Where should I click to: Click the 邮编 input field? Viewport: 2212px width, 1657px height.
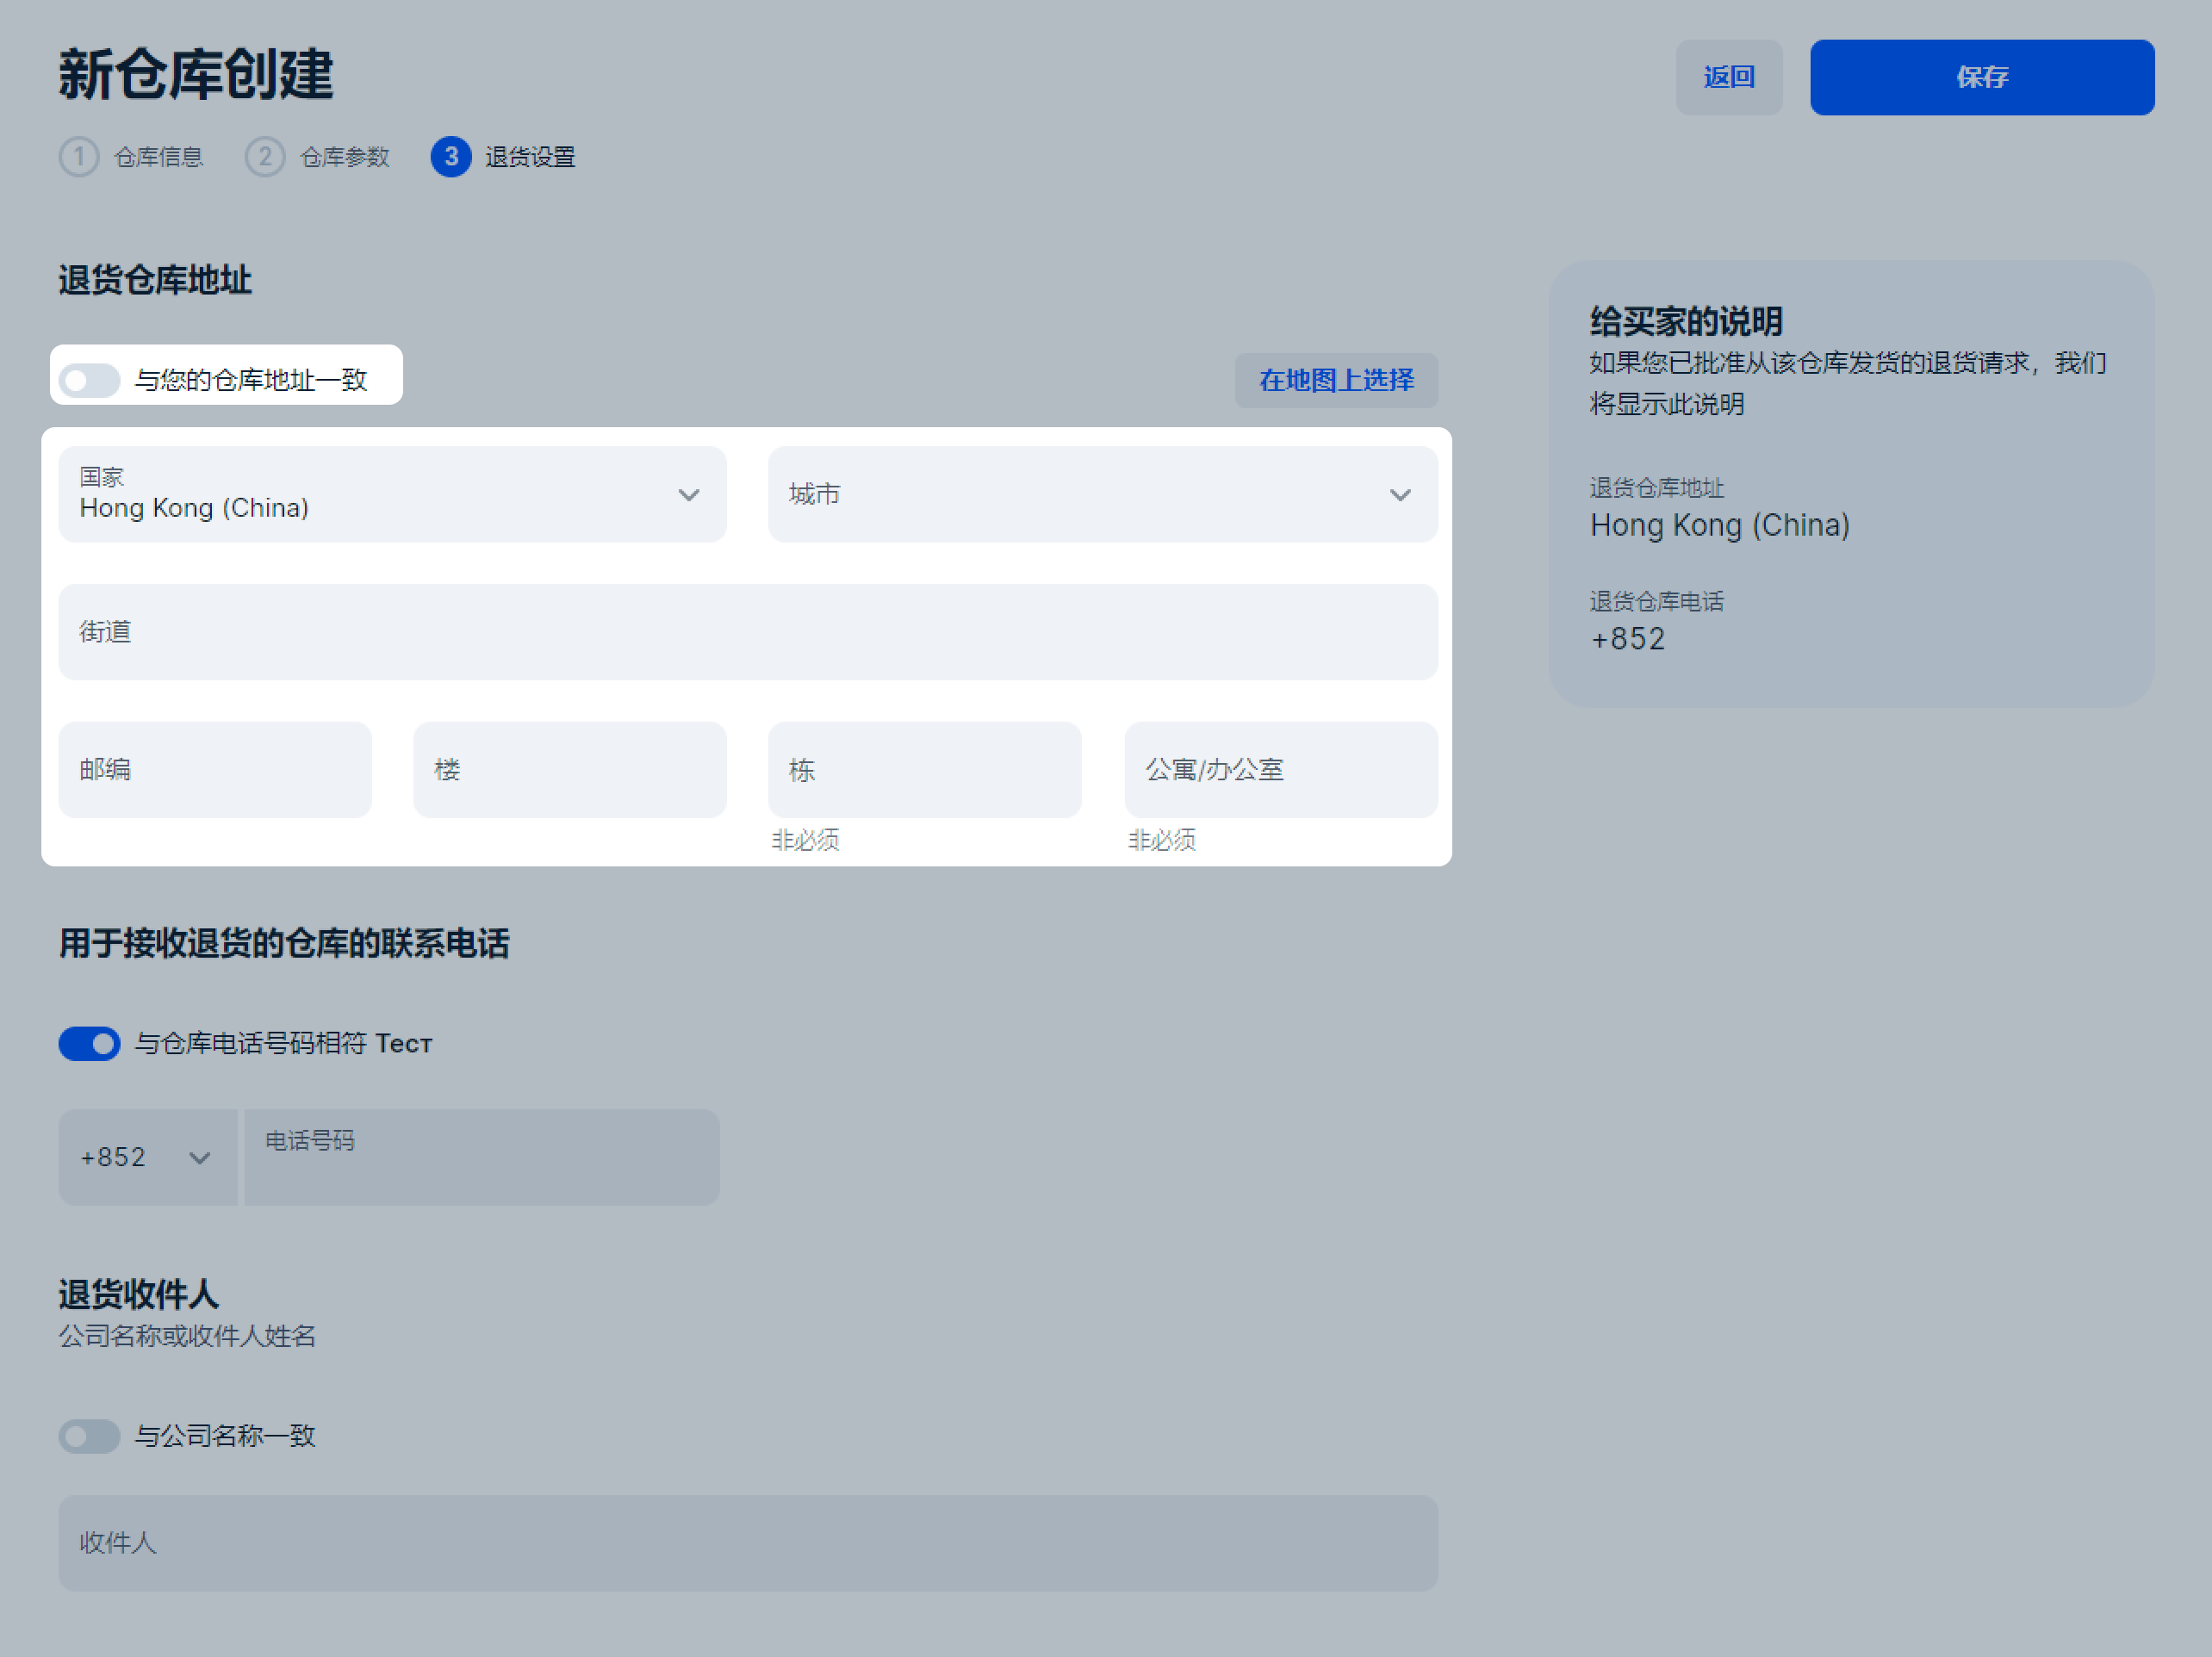215,770
